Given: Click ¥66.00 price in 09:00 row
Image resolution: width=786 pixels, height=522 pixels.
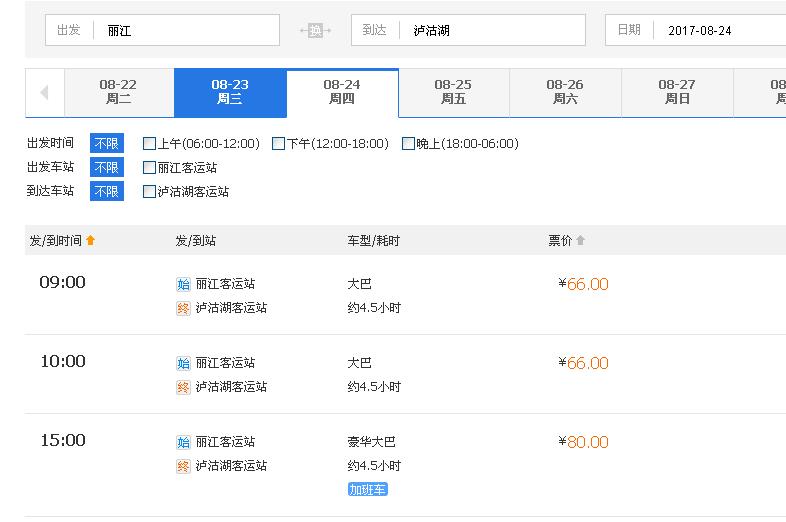Looking at the screenshot, I should 583,284.
